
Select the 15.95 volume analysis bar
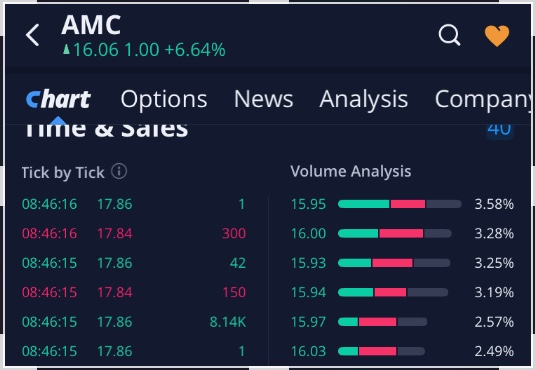click(x=400, y=204)
